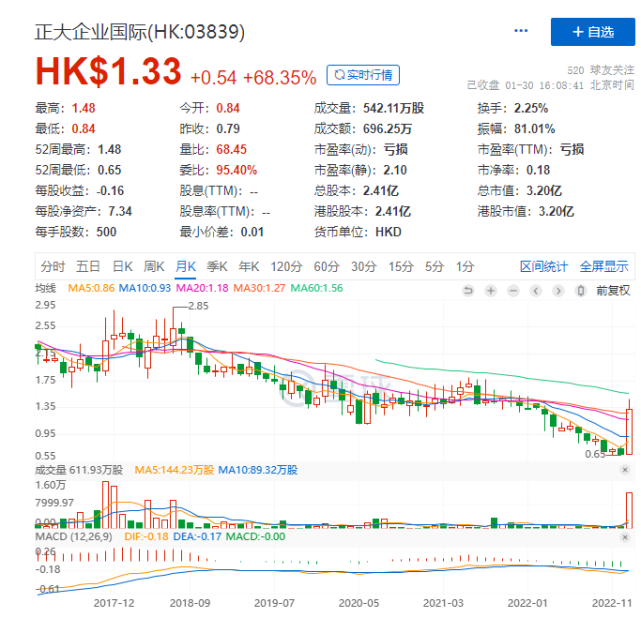
Task: Add stock with the 自选 button
Action: pos(593,32)
